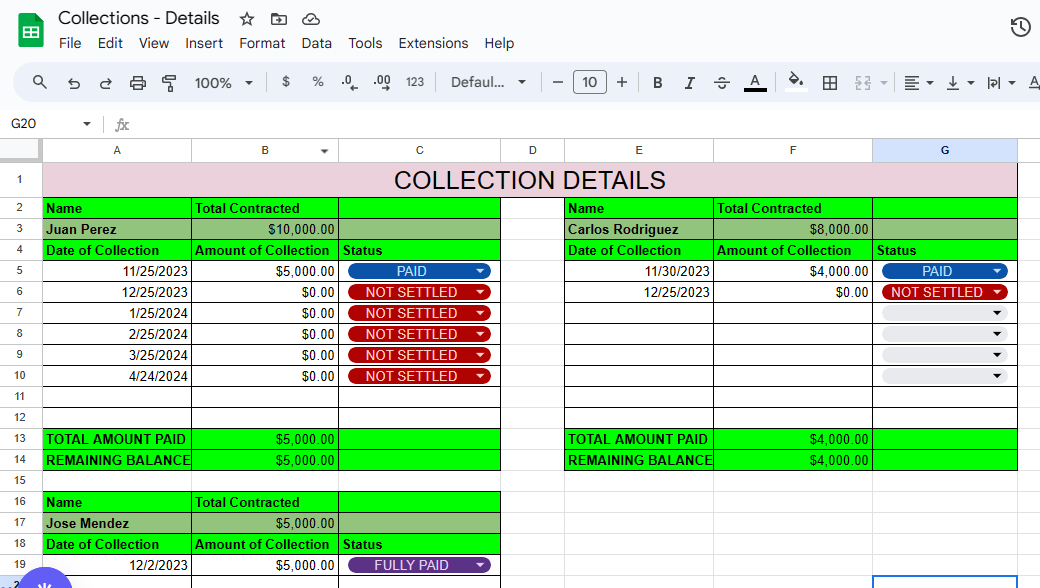Screen dimensions: 1040x588
Task: Open the text color picker
Action: pos(755,83)
